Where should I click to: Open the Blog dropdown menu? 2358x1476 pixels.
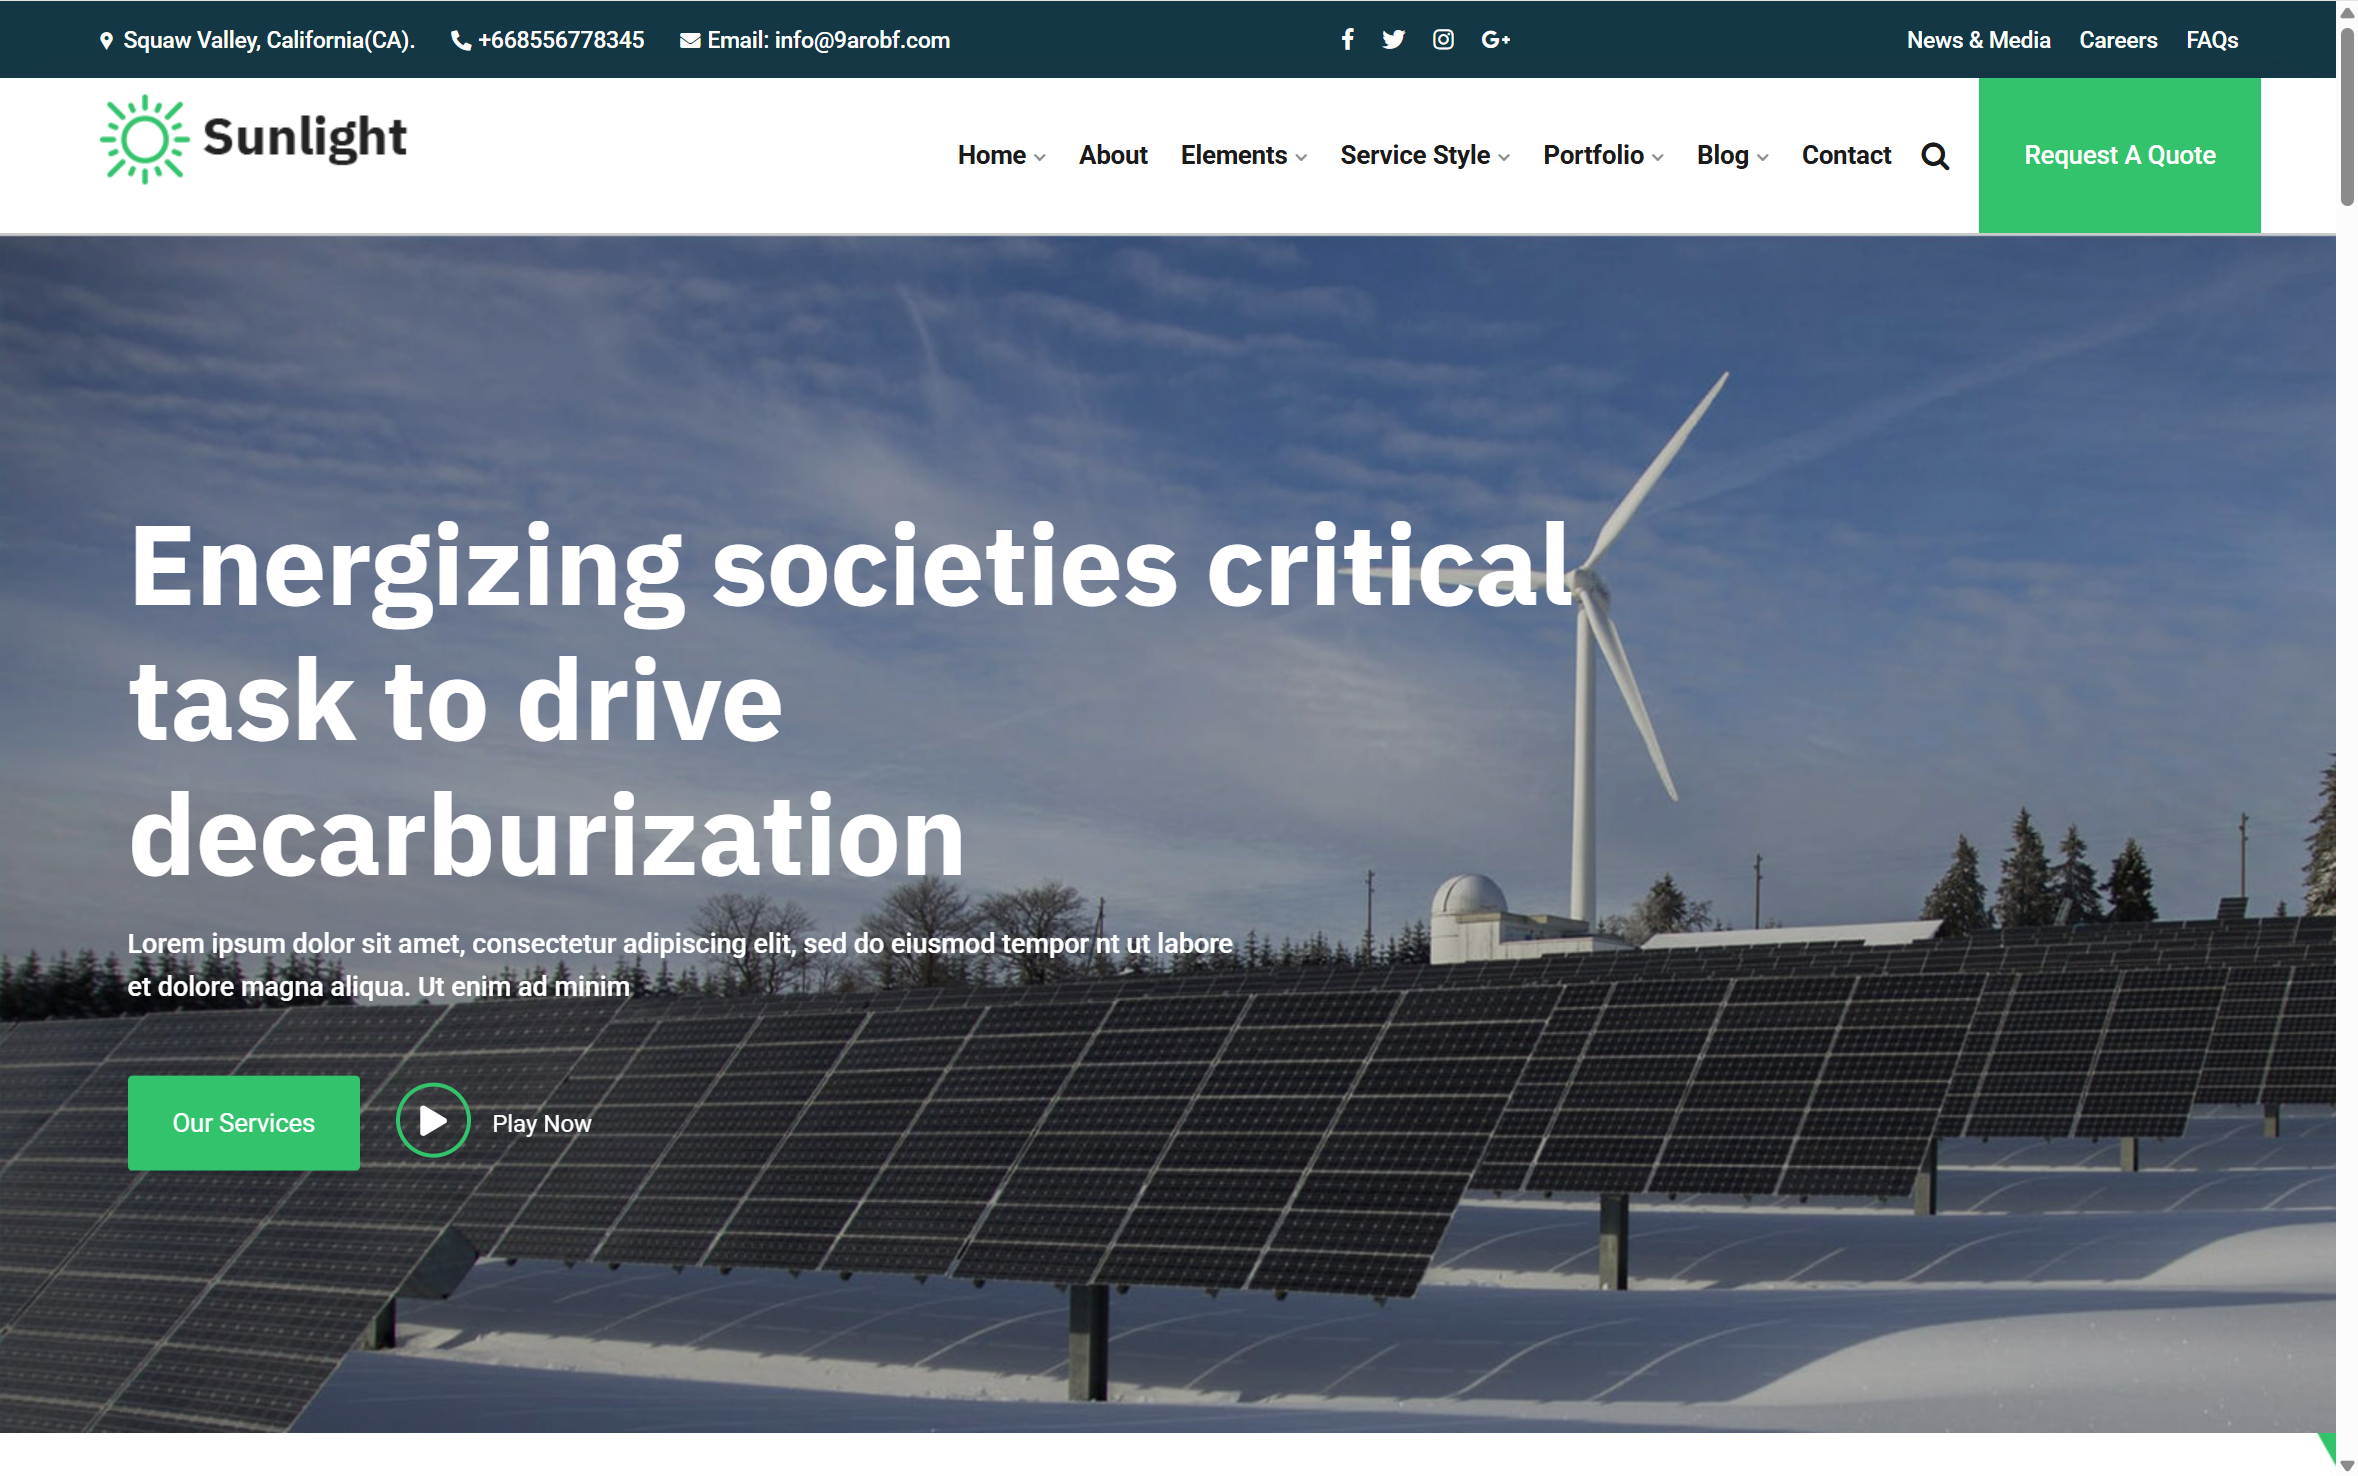pos(1731,156)
